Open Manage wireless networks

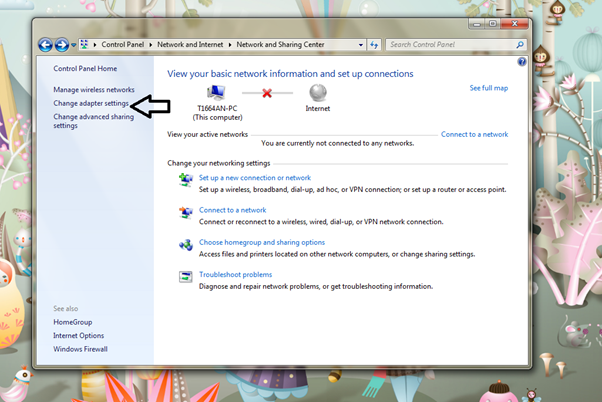pos(94,90)
